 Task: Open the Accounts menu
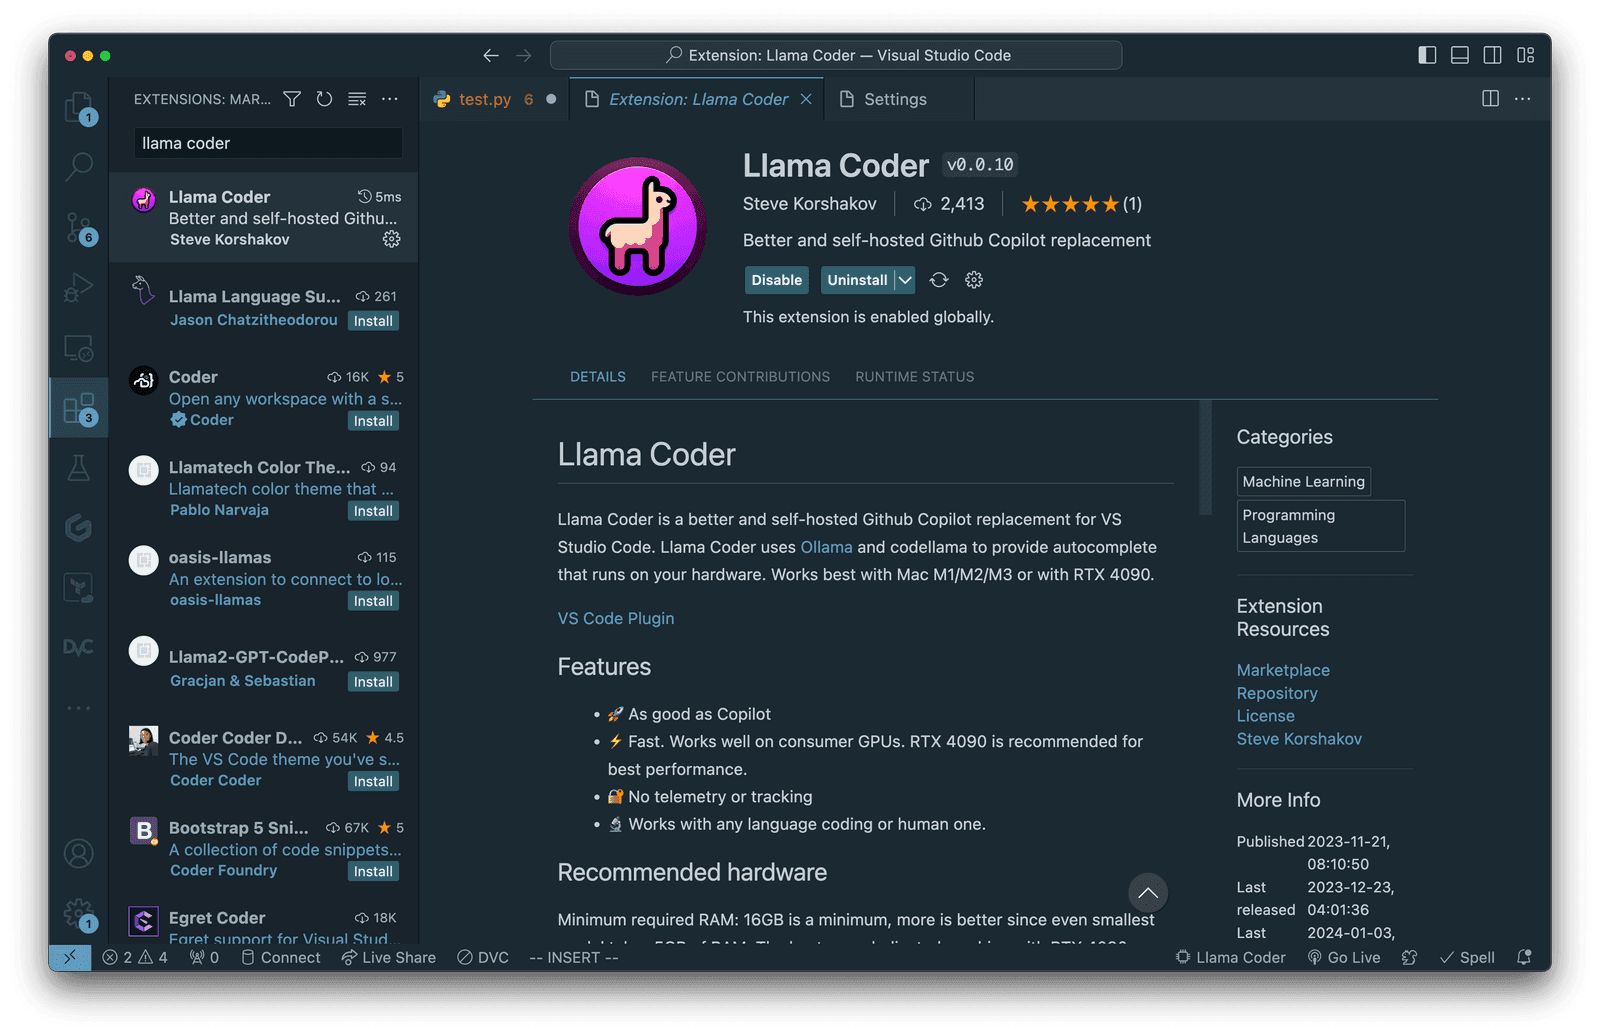click(79, 853)
